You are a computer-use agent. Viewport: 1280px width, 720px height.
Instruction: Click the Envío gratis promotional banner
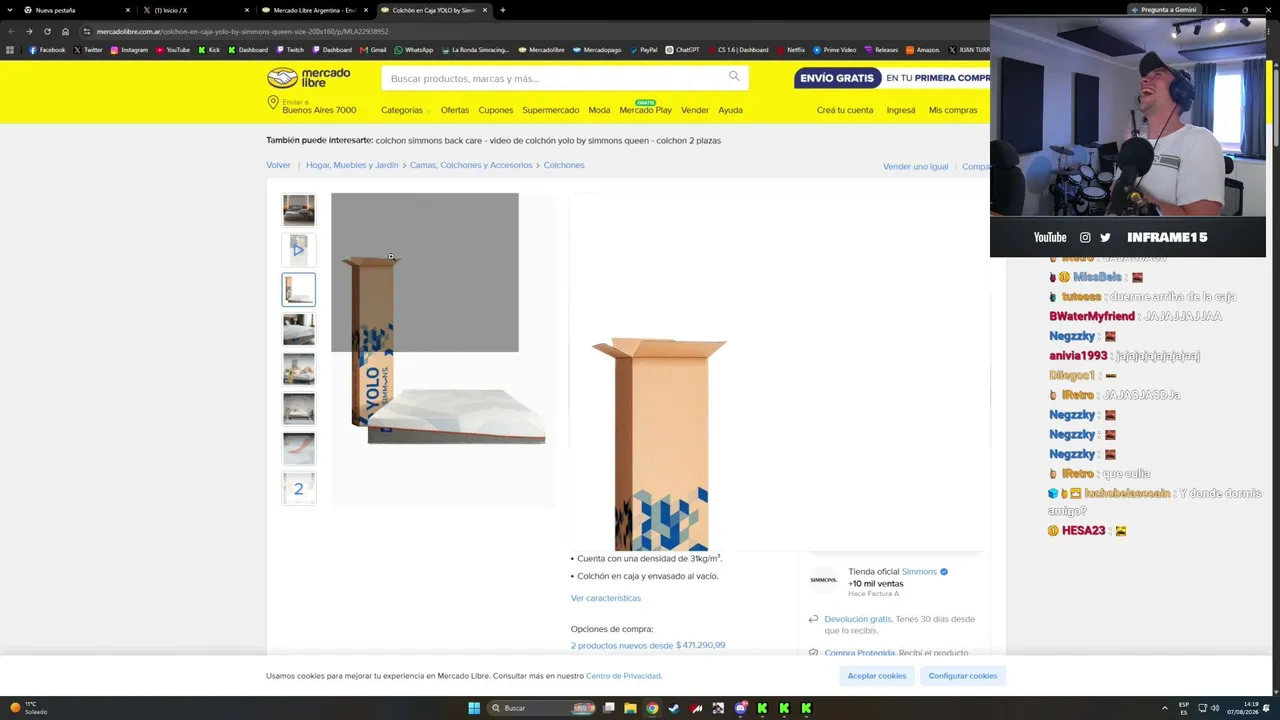[892, 78]
